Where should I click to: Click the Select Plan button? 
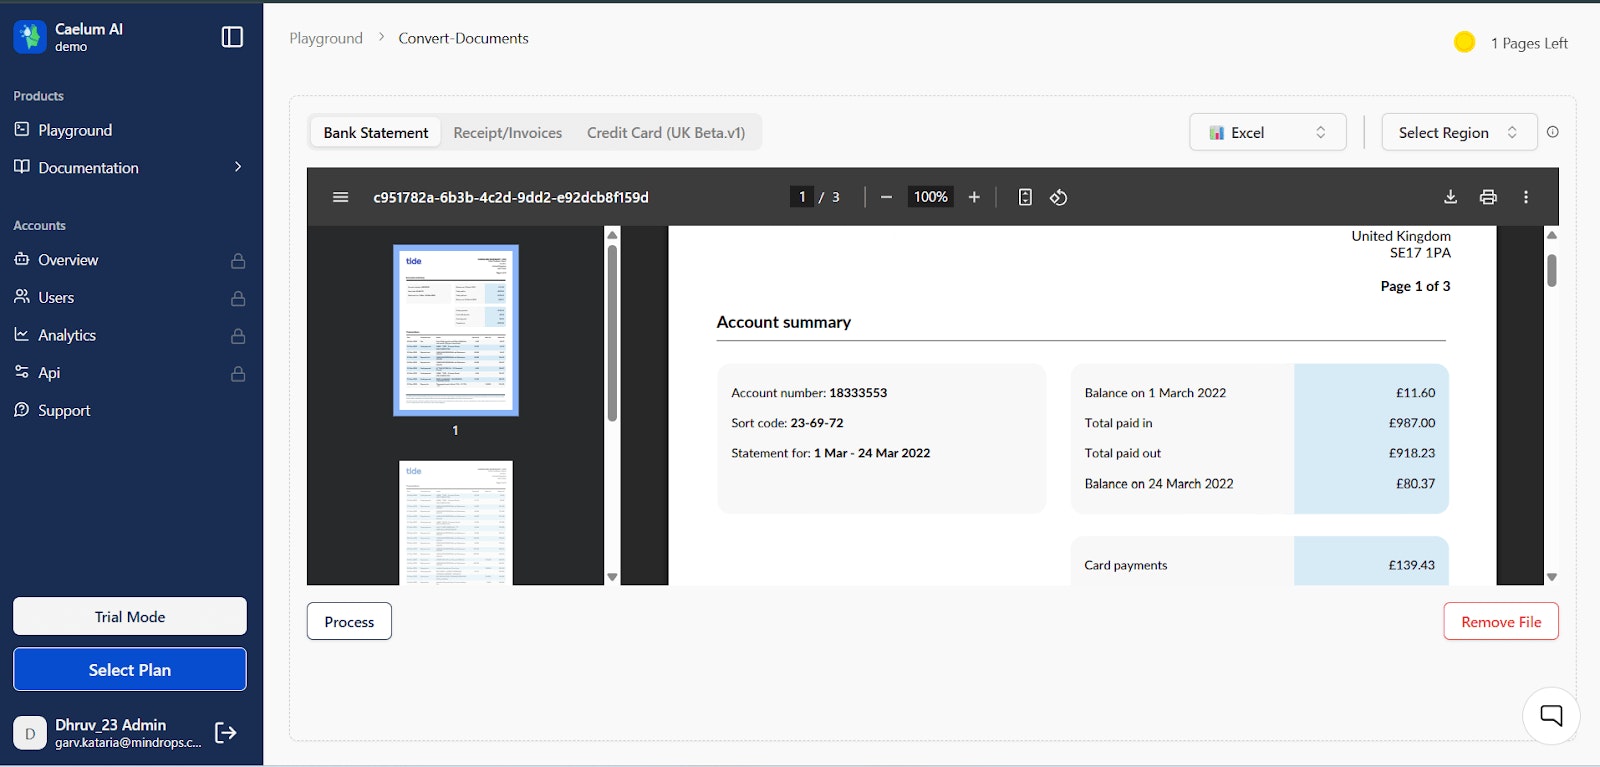pos(130,669)
